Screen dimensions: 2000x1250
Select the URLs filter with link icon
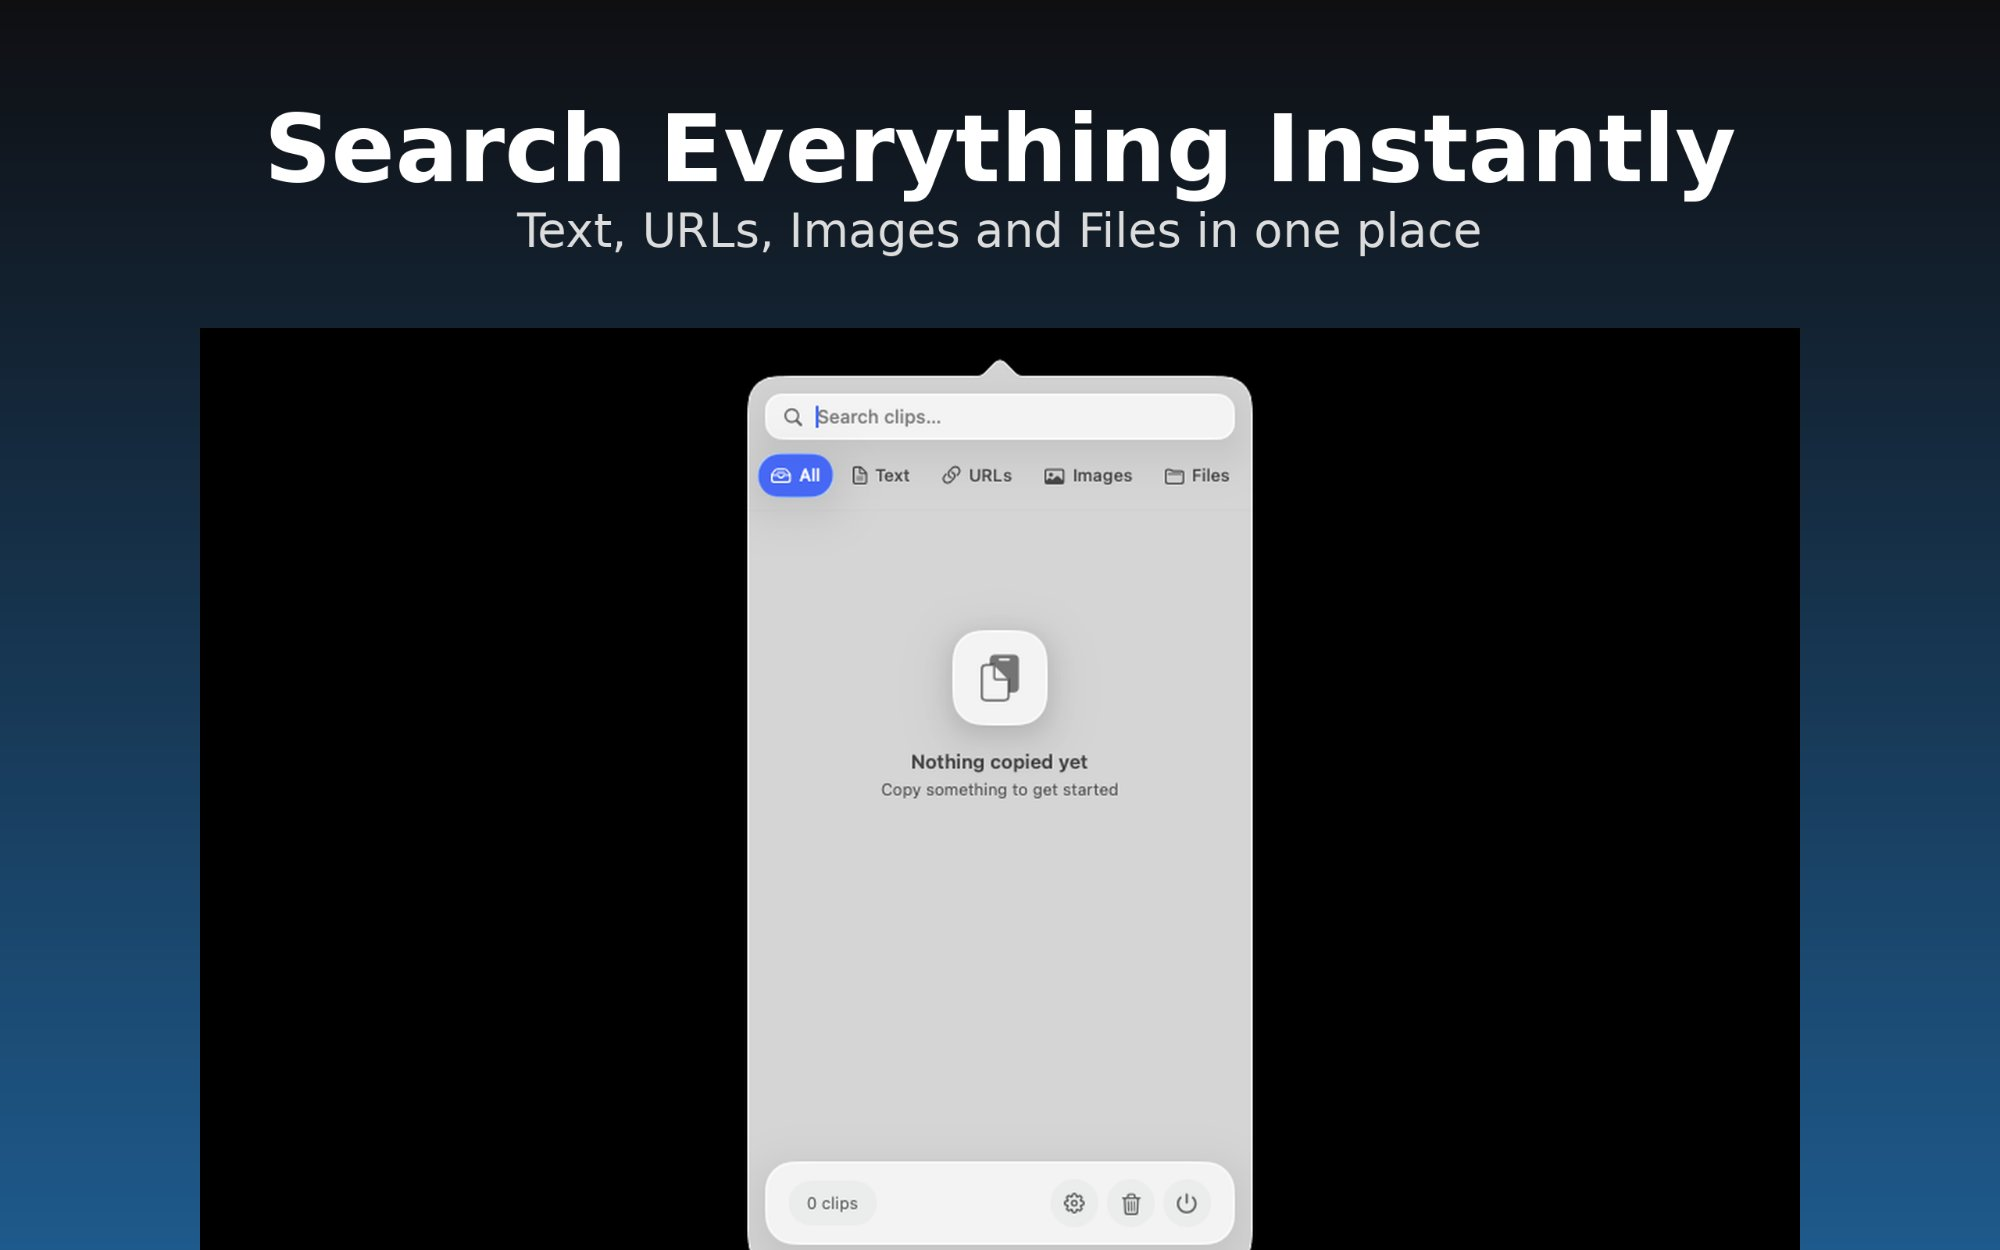977,475
